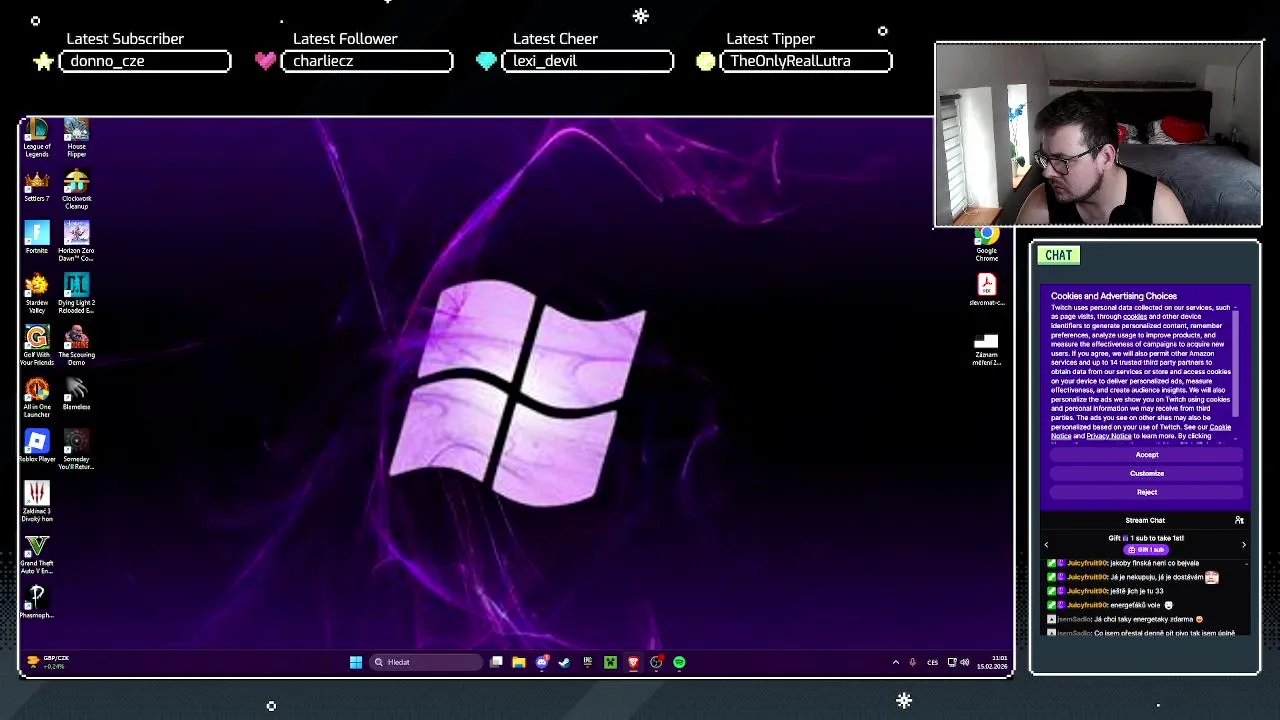The height and width of the screenshot is (720, 1280).
Task: Open the taskbar clock and date
Action: coord(992,662)
